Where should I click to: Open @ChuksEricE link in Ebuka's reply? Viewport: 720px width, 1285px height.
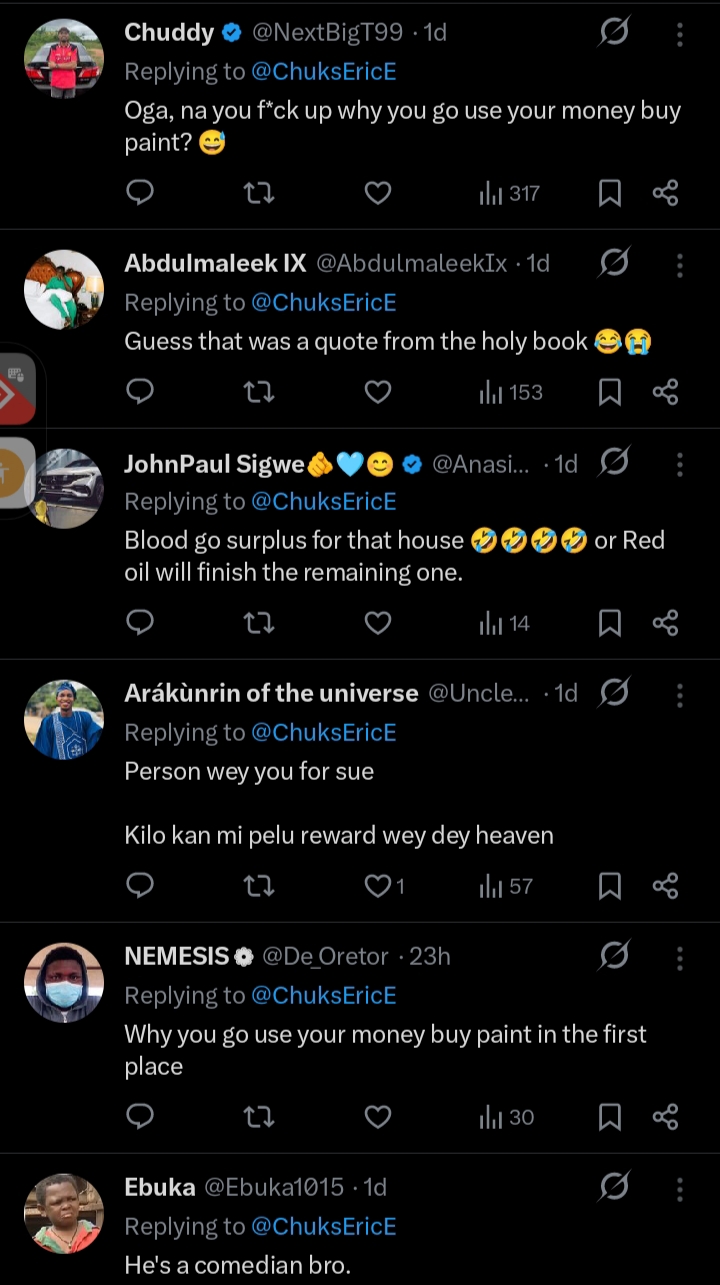tap(323, 1227)
